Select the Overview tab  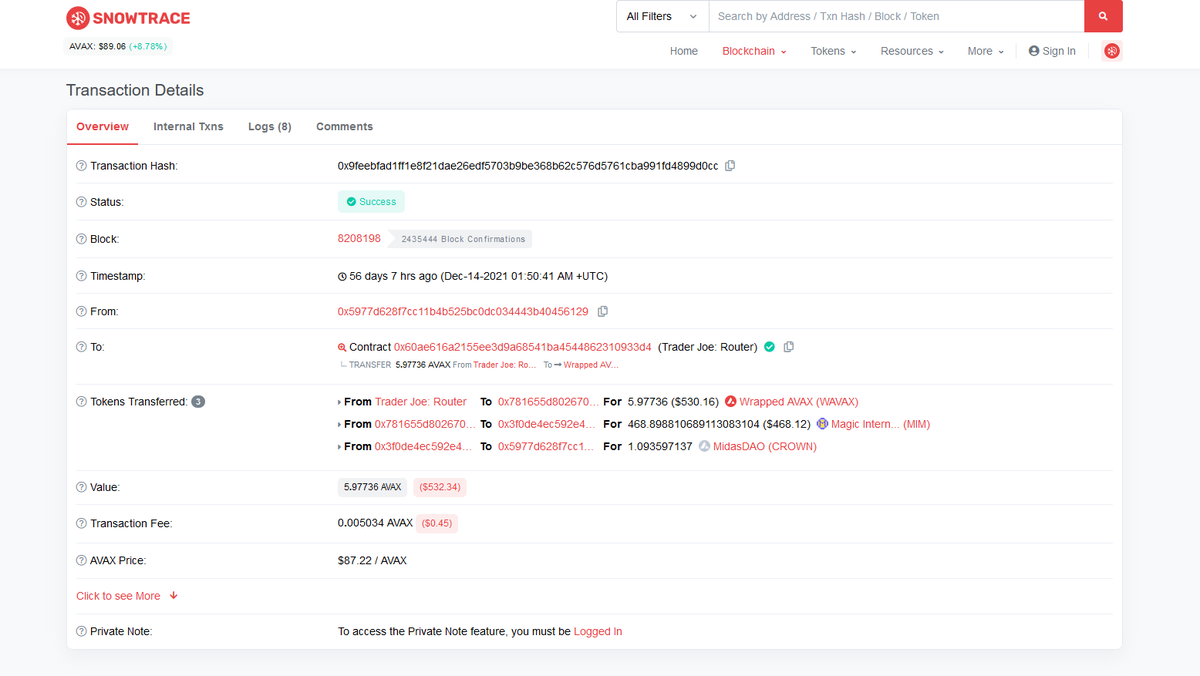tap(103, 127)
